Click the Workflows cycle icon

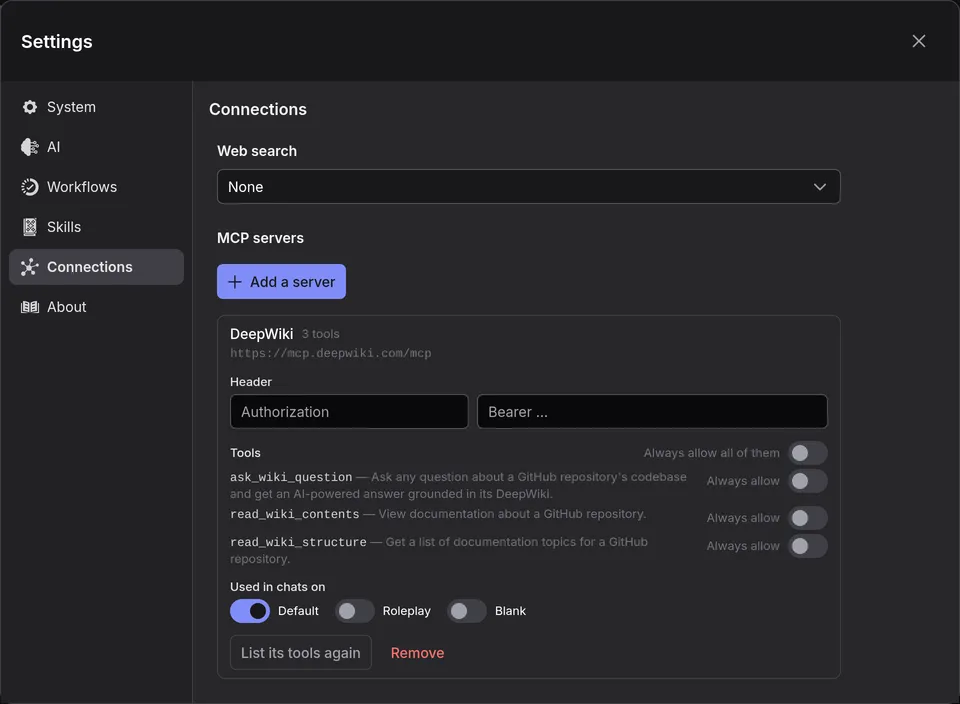29,187
